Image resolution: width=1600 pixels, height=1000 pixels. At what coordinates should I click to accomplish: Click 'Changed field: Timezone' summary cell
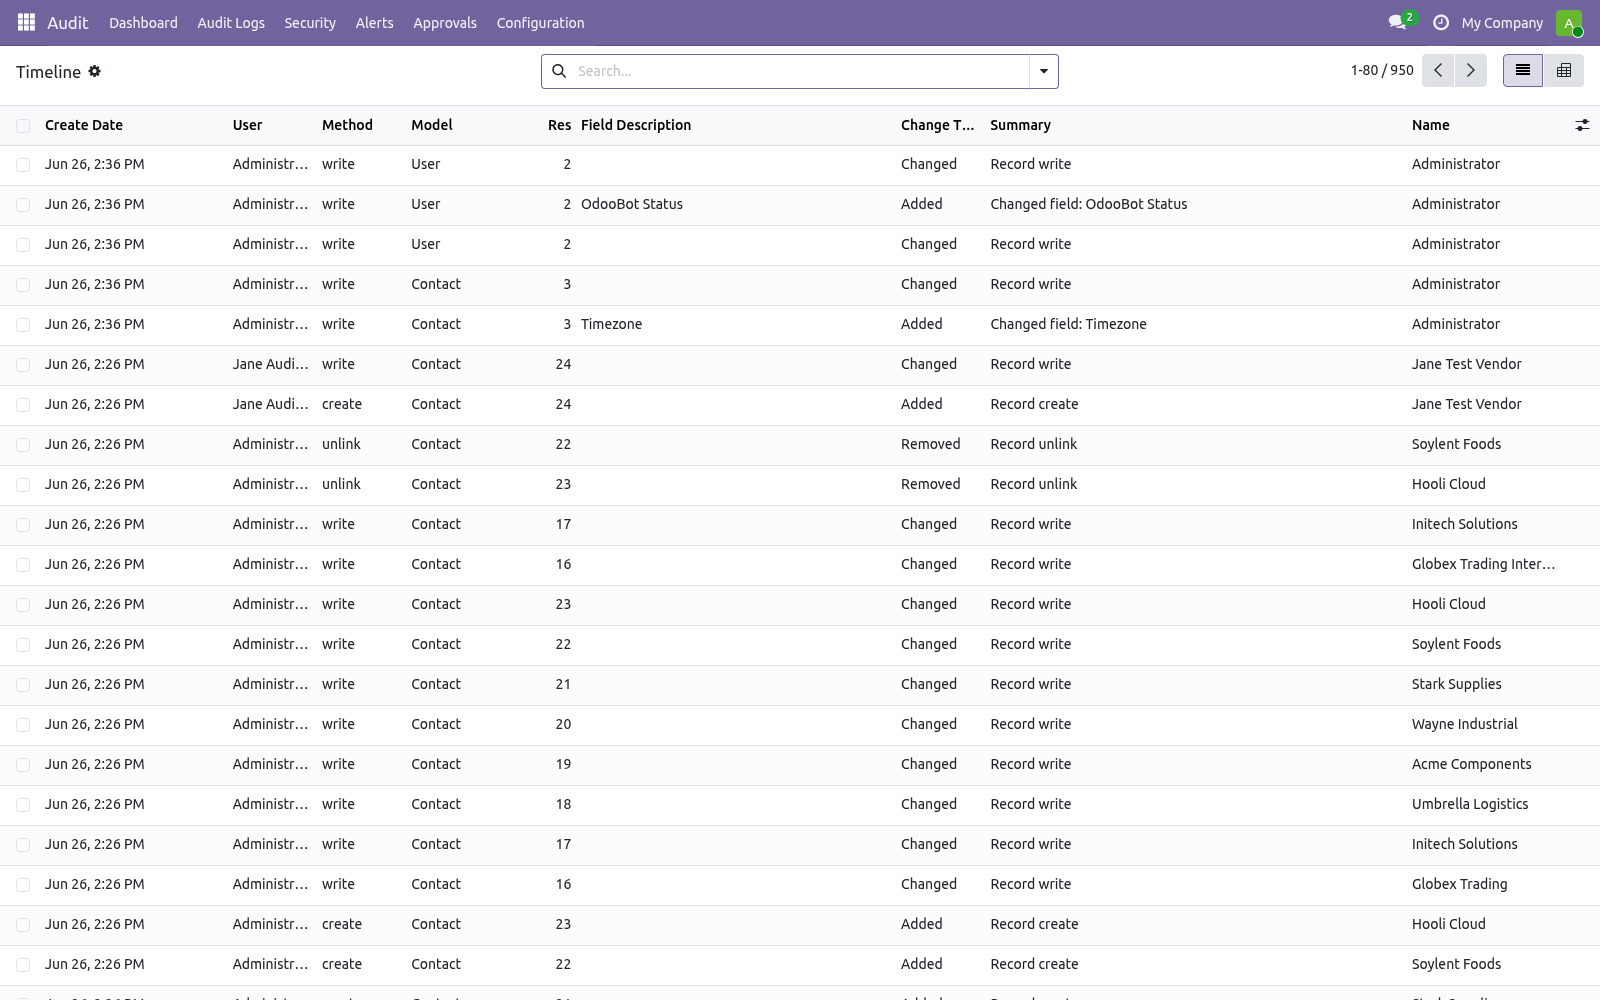pos(1068,324)
